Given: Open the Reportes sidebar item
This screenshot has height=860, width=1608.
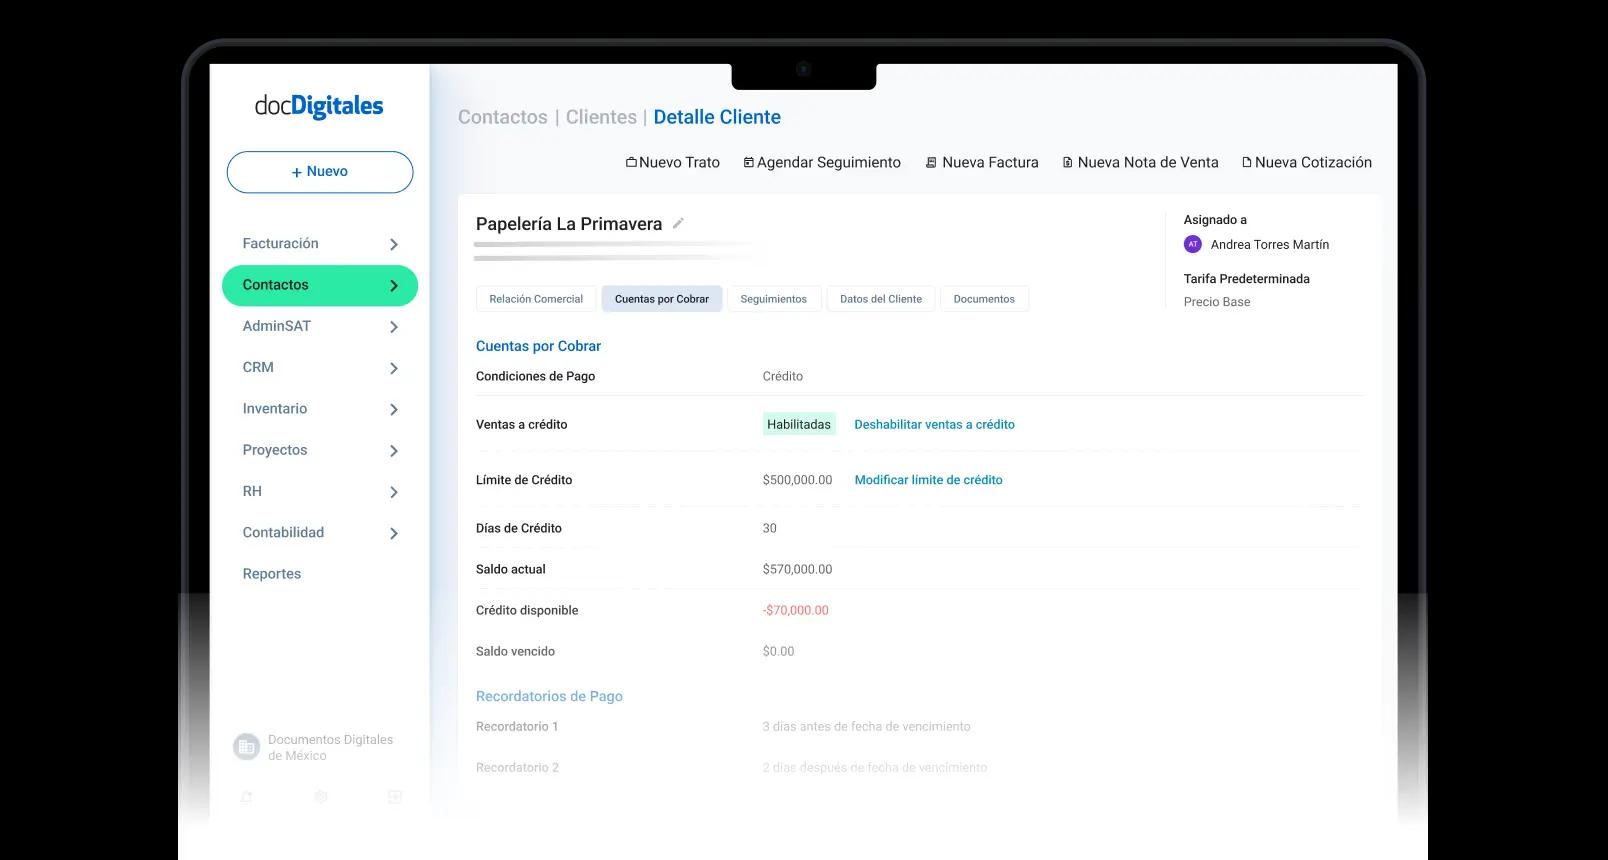Looking at the screenshot, I should point(272,574).
